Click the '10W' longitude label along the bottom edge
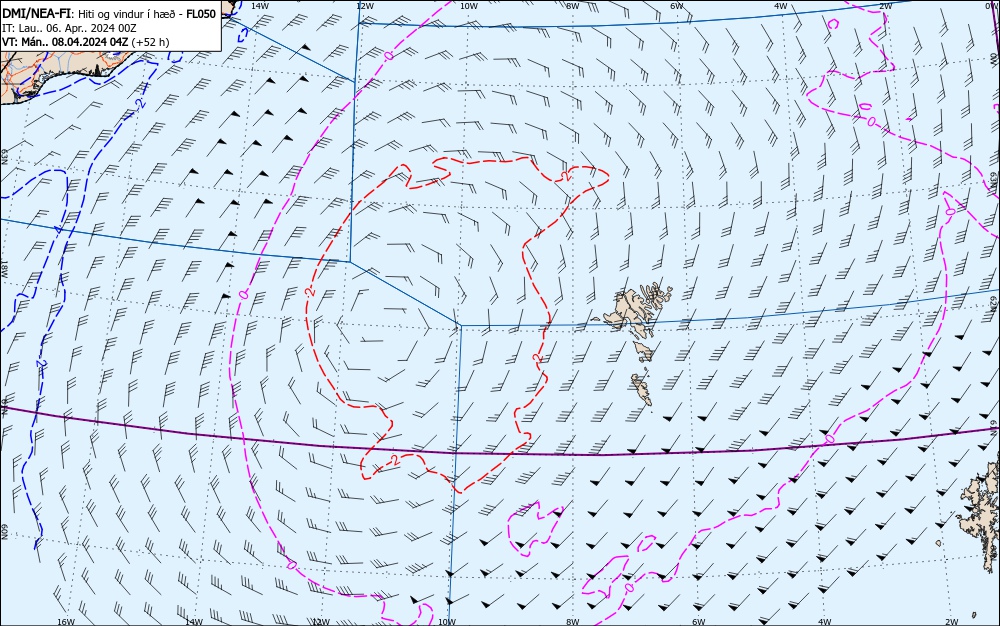Image resolution: width=1000 pixels, height=626 pixels. (447, 622)
